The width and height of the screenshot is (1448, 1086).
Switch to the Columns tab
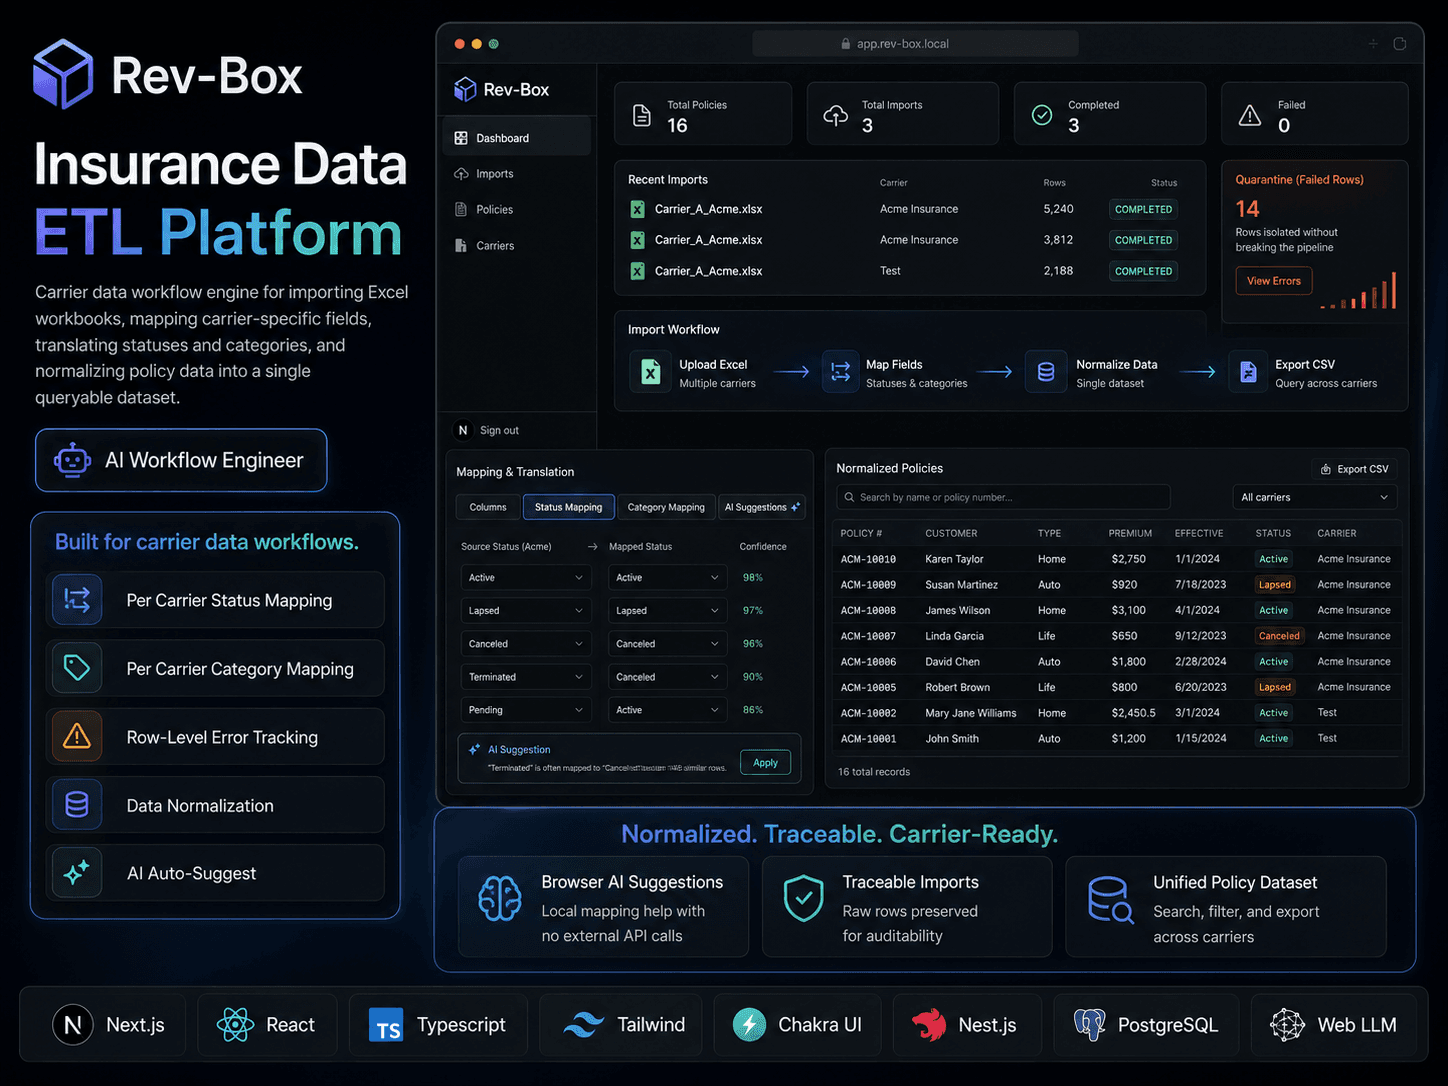pyautogui.click(x=488, y=507)
